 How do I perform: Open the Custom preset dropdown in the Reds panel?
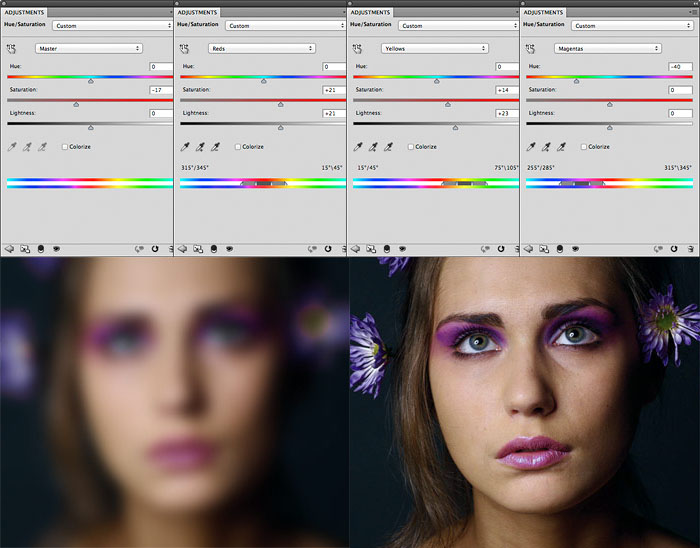(265, 25)
